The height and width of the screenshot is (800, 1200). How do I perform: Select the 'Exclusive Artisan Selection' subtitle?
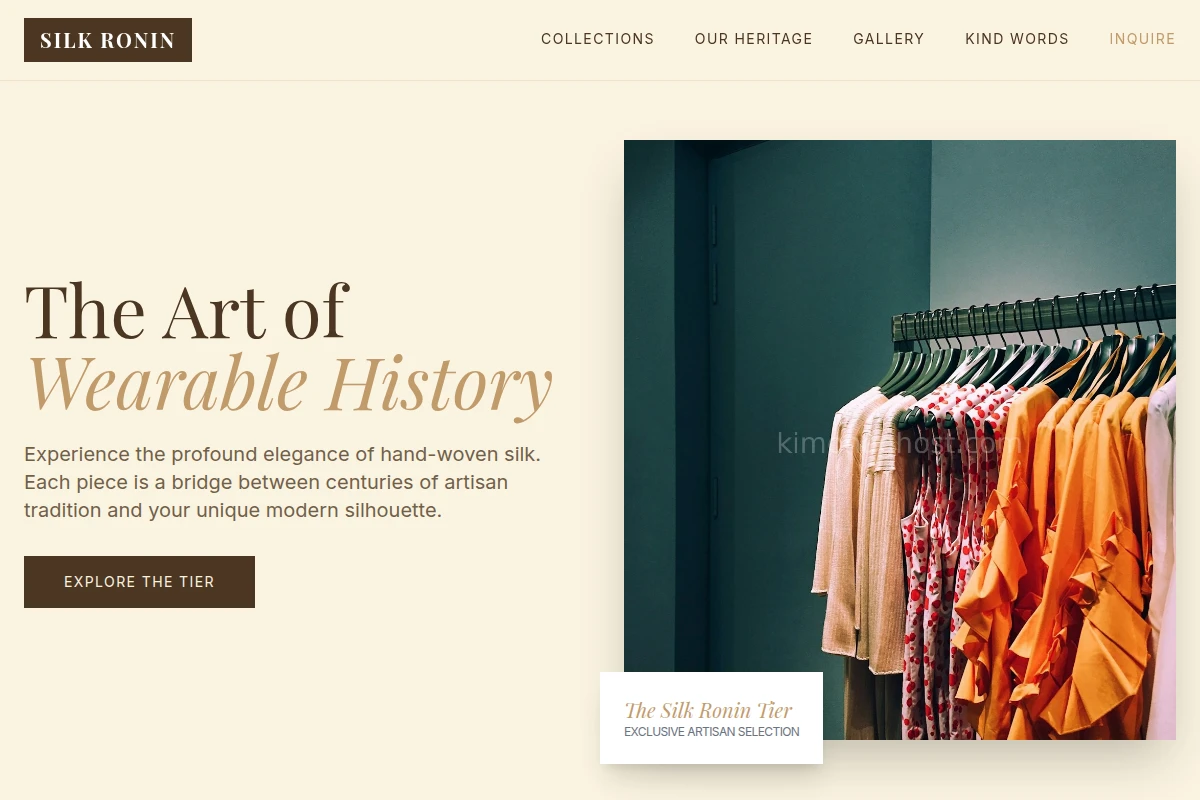[x=711, y=732]
